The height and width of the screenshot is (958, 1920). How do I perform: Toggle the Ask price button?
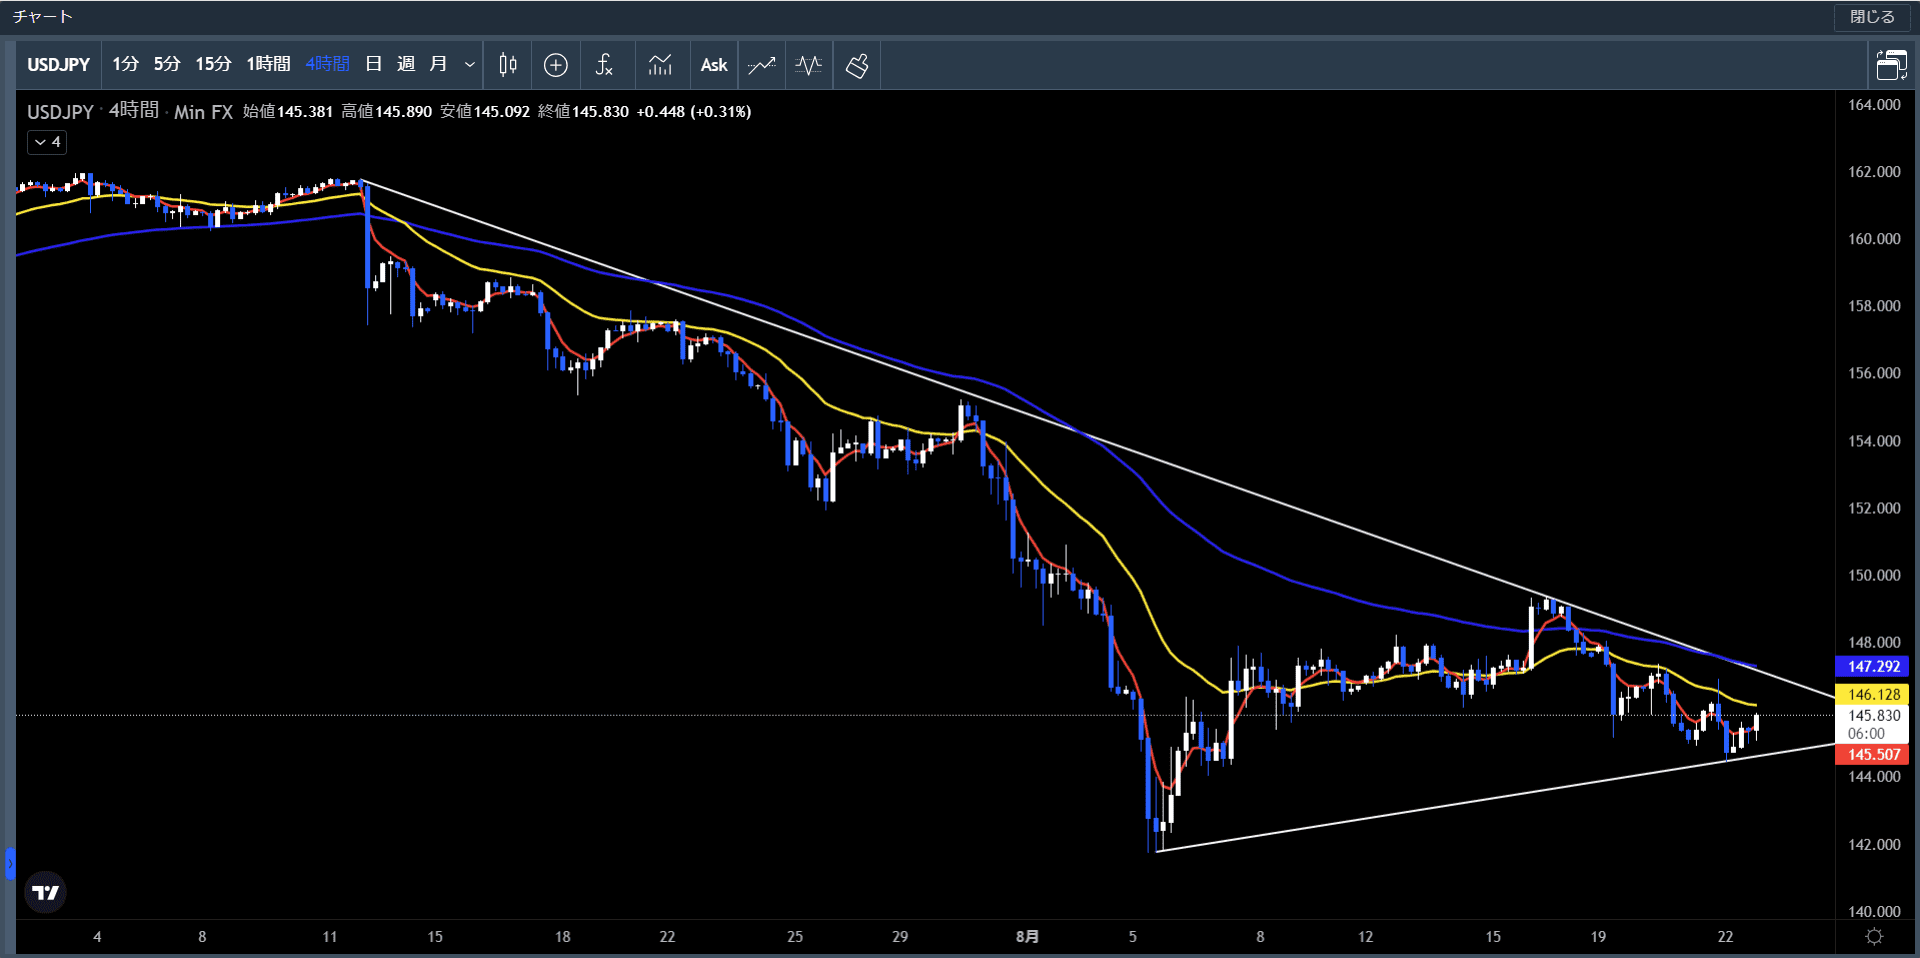(x=714, y=65)
